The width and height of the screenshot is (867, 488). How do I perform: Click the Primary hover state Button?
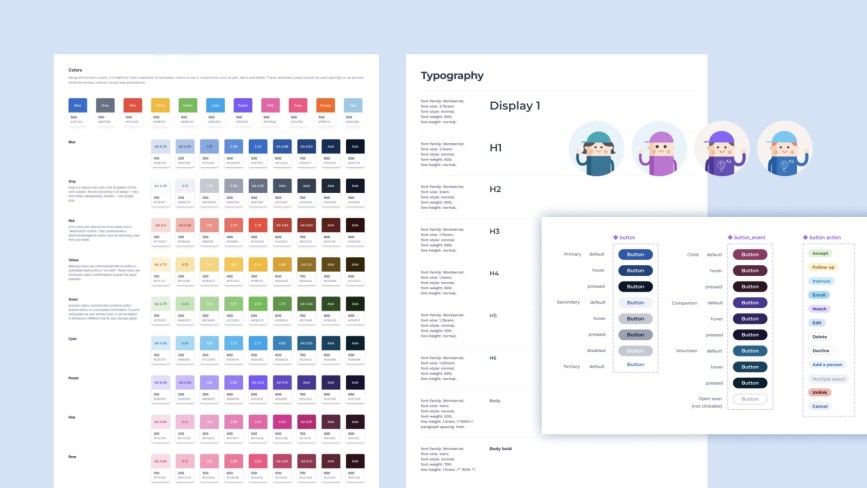(x=635, y=270)
